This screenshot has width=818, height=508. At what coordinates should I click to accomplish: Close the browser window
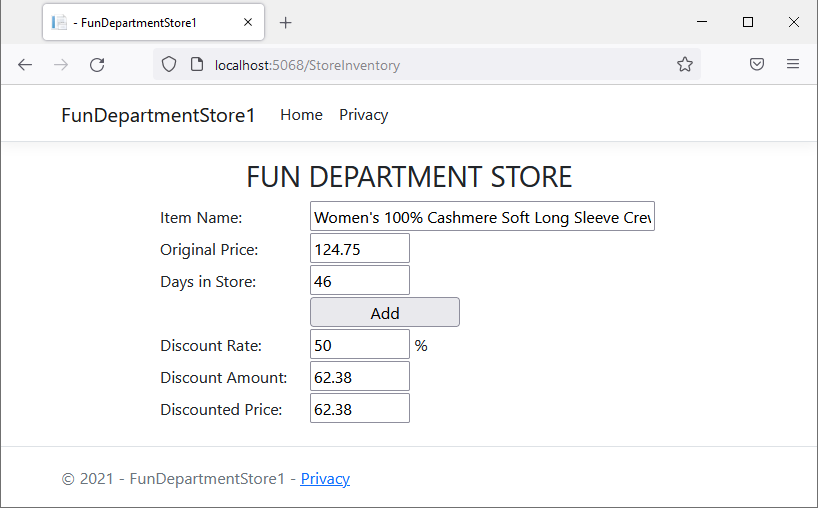coord(793,22)
